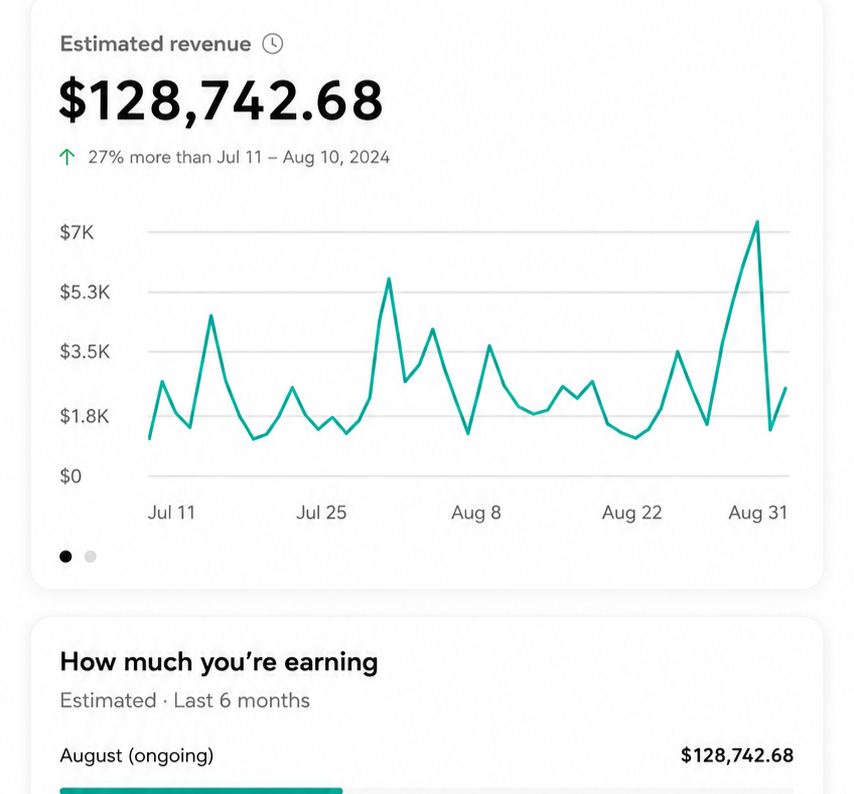Screen dimensions: 854x794
Task: Switch to the second gray carousel dot
Action: click(90, 557)
